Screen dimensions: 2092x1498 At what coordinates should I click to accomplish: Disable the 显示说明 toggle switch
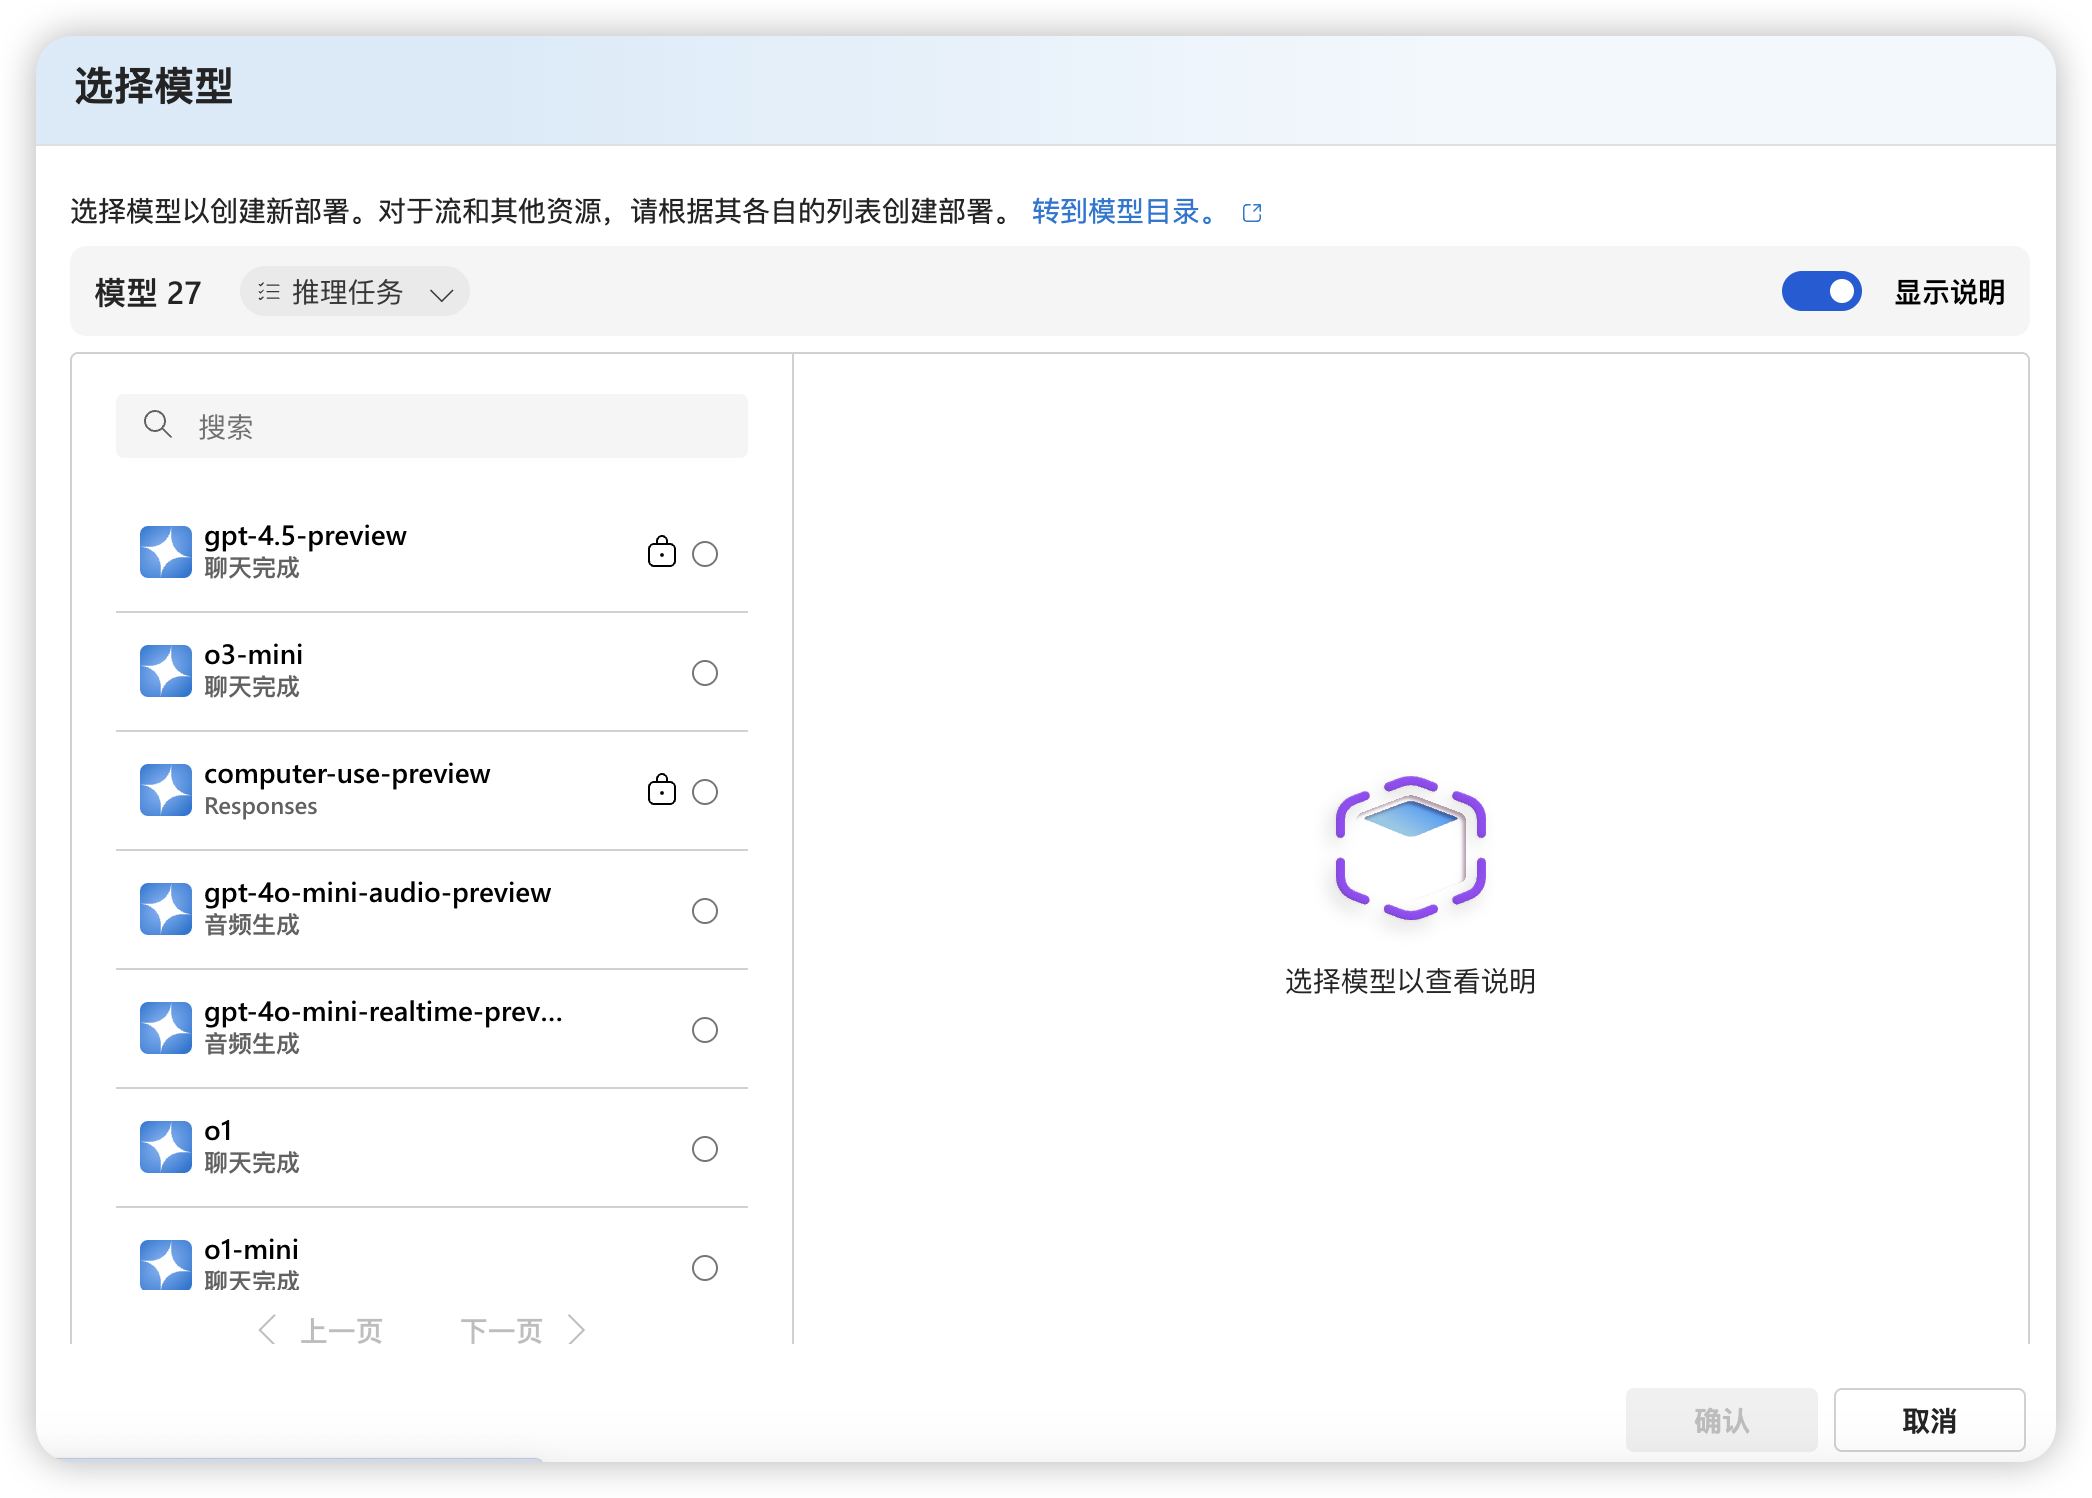(1822, 291)
